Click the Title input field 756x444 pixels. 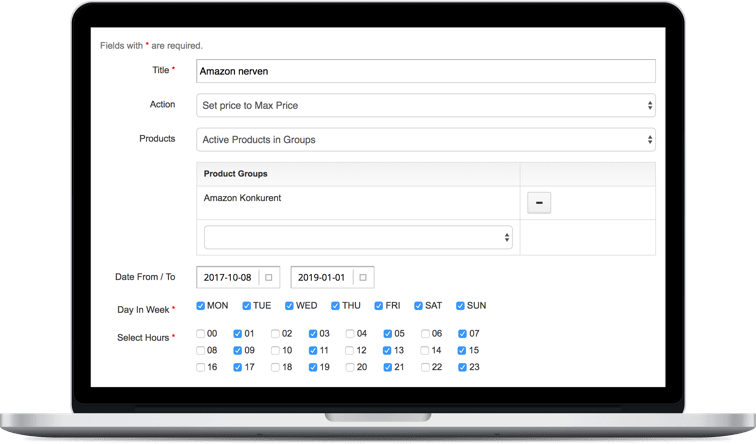426,71
